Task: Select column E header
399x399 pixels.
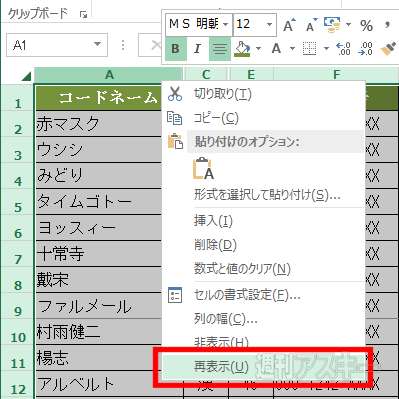Action: [x=251, y=75]
